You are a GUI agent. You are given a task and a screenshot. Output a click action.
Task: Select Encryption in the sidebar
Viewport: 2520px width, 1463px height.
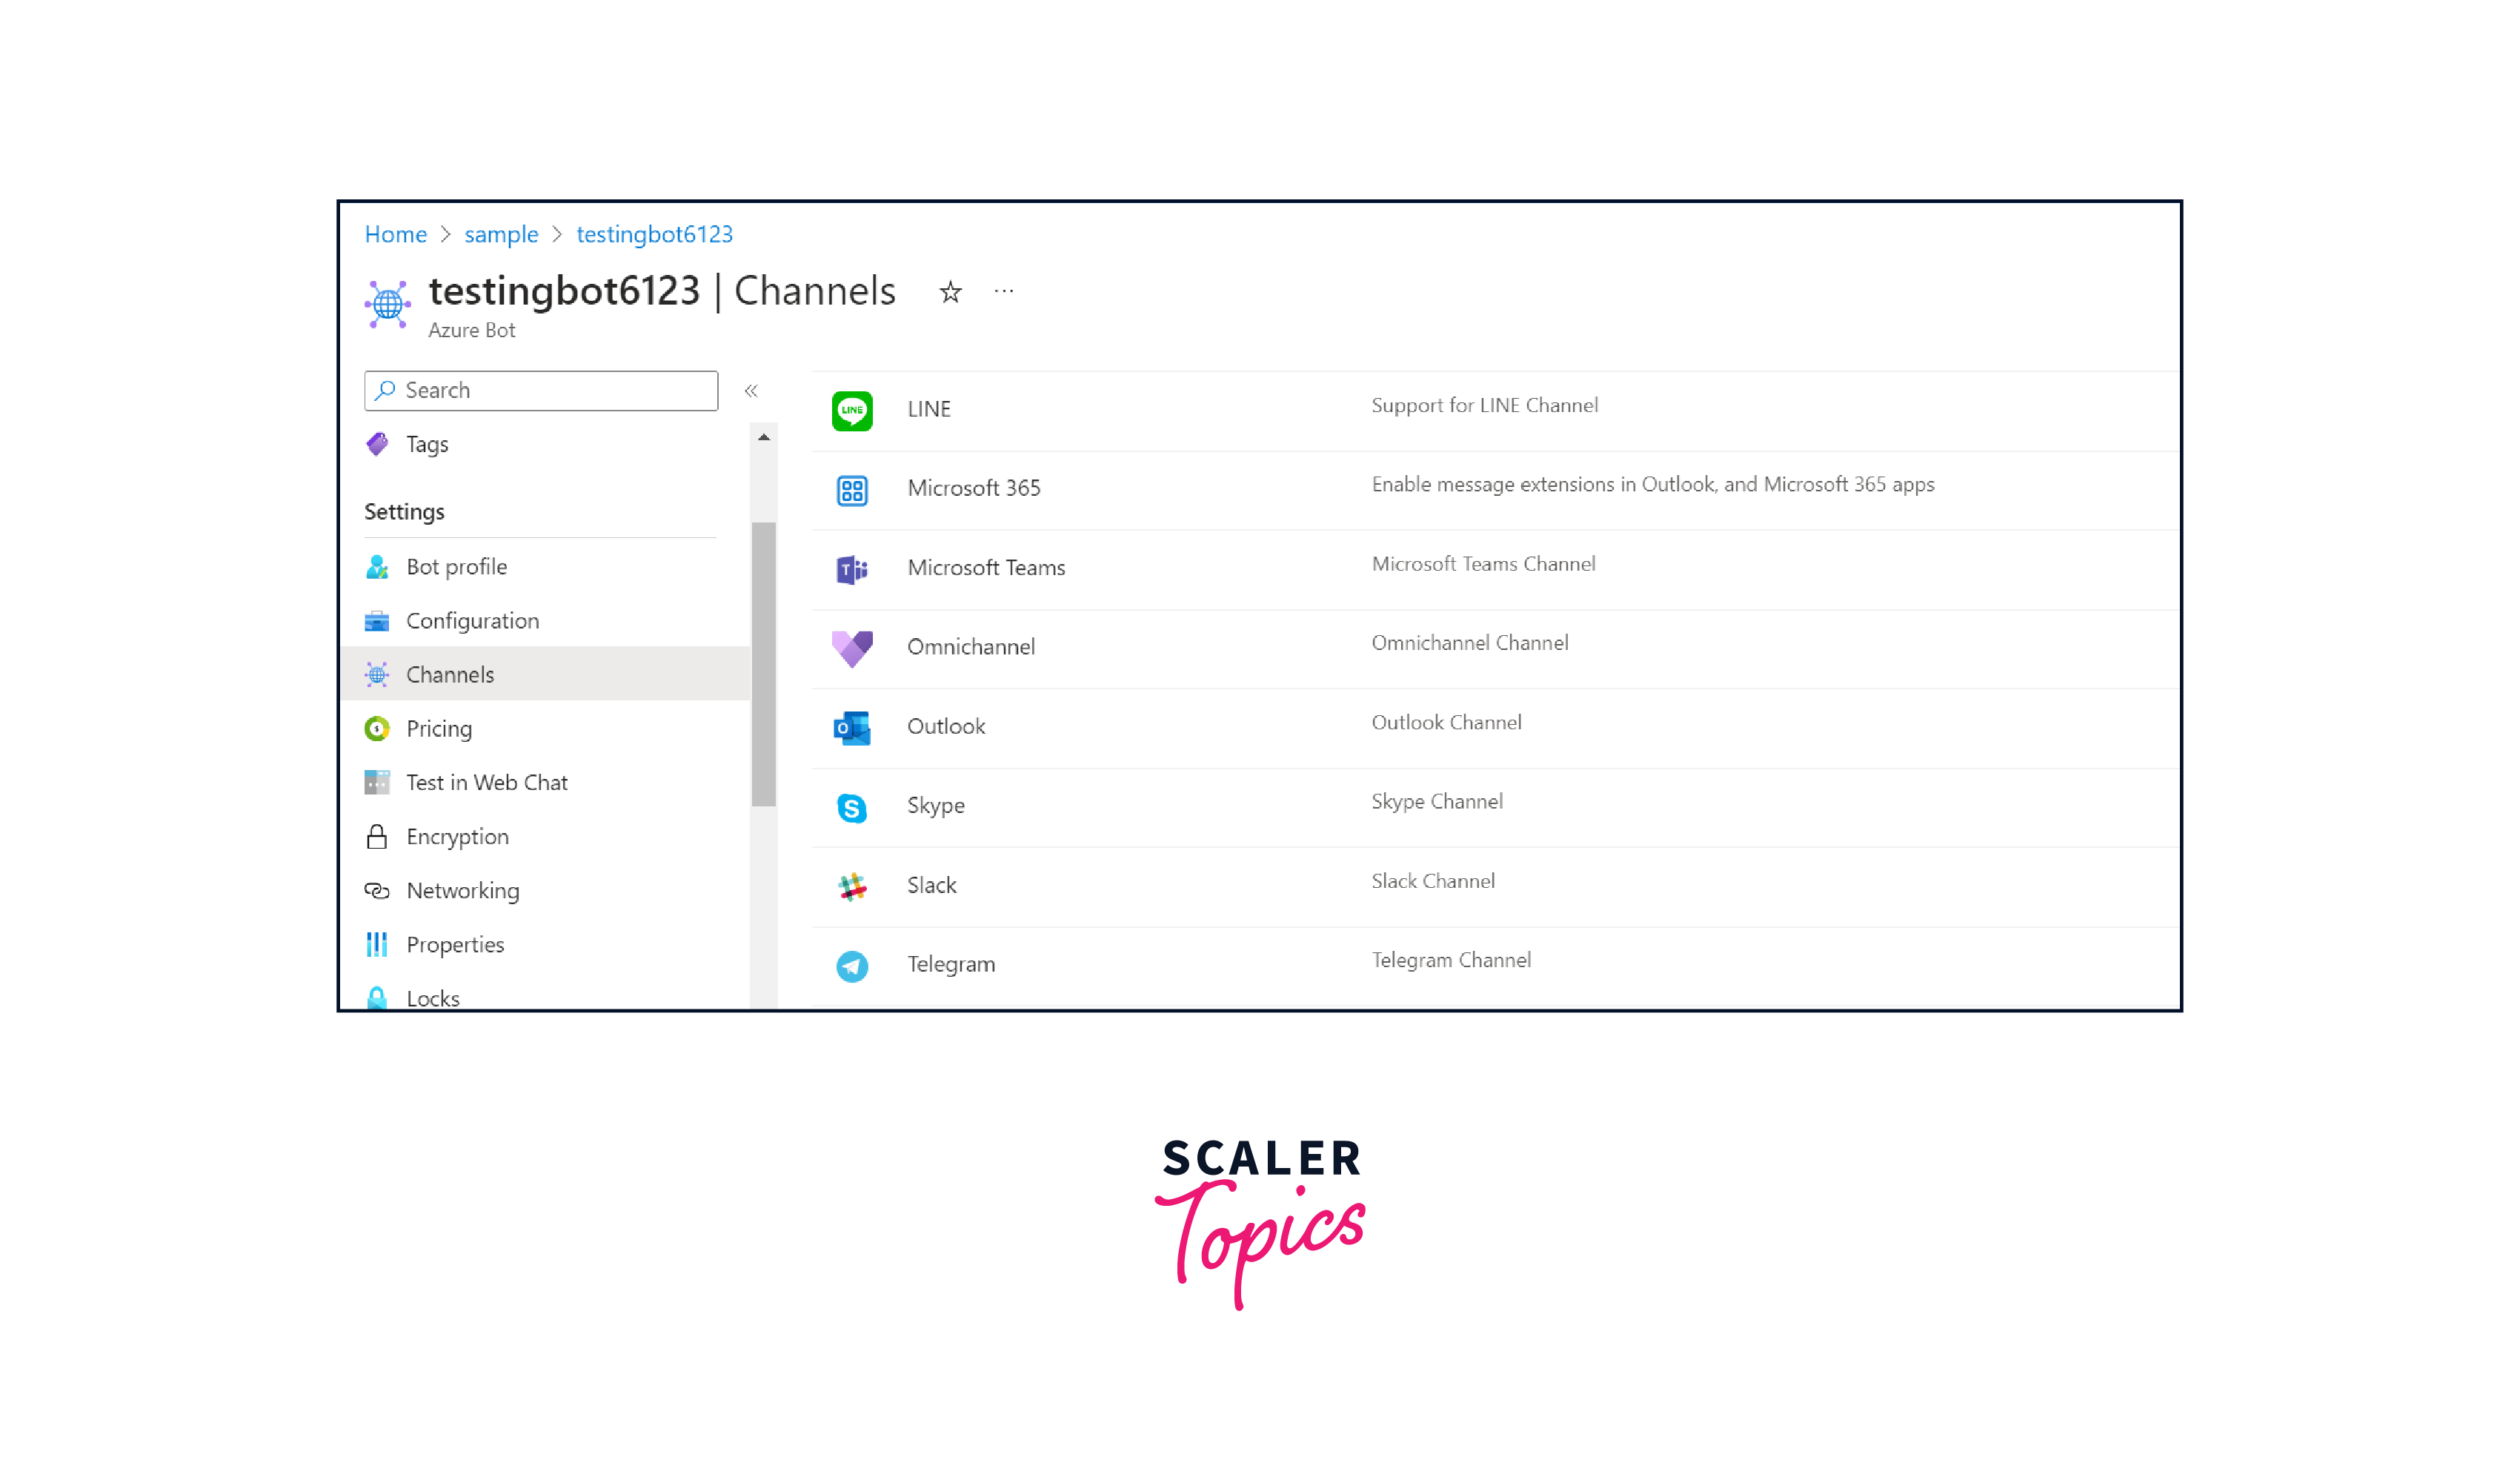point(457,837)
